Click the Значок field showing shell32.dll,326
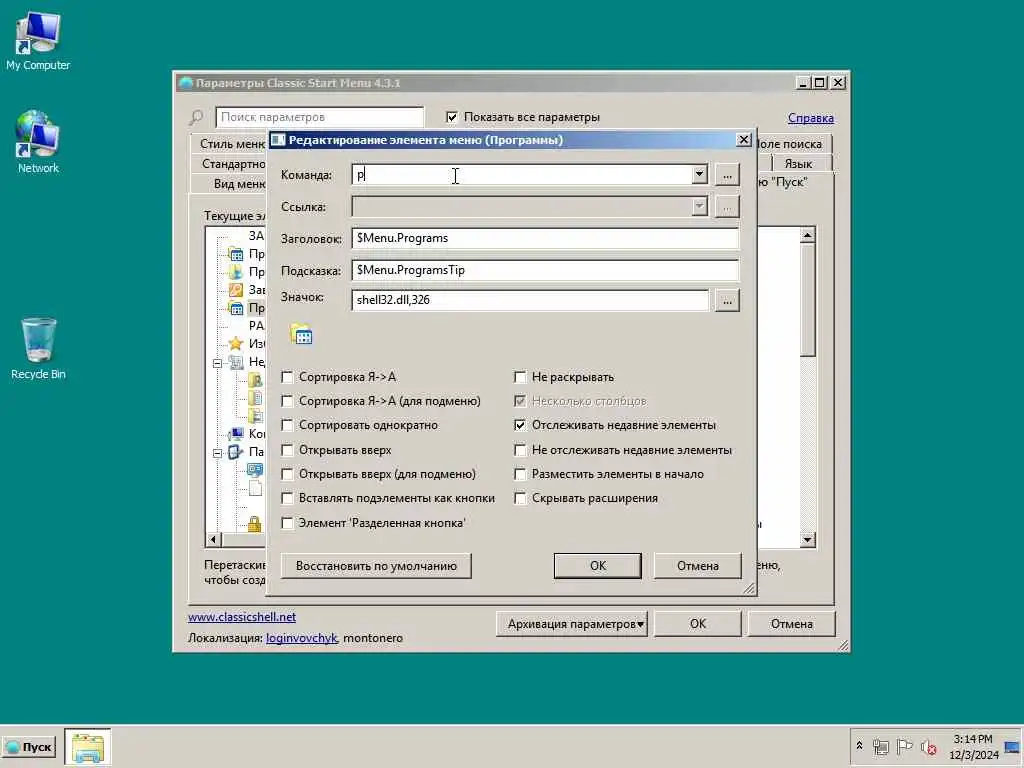Screen dimensions: 1024x768 530,300
